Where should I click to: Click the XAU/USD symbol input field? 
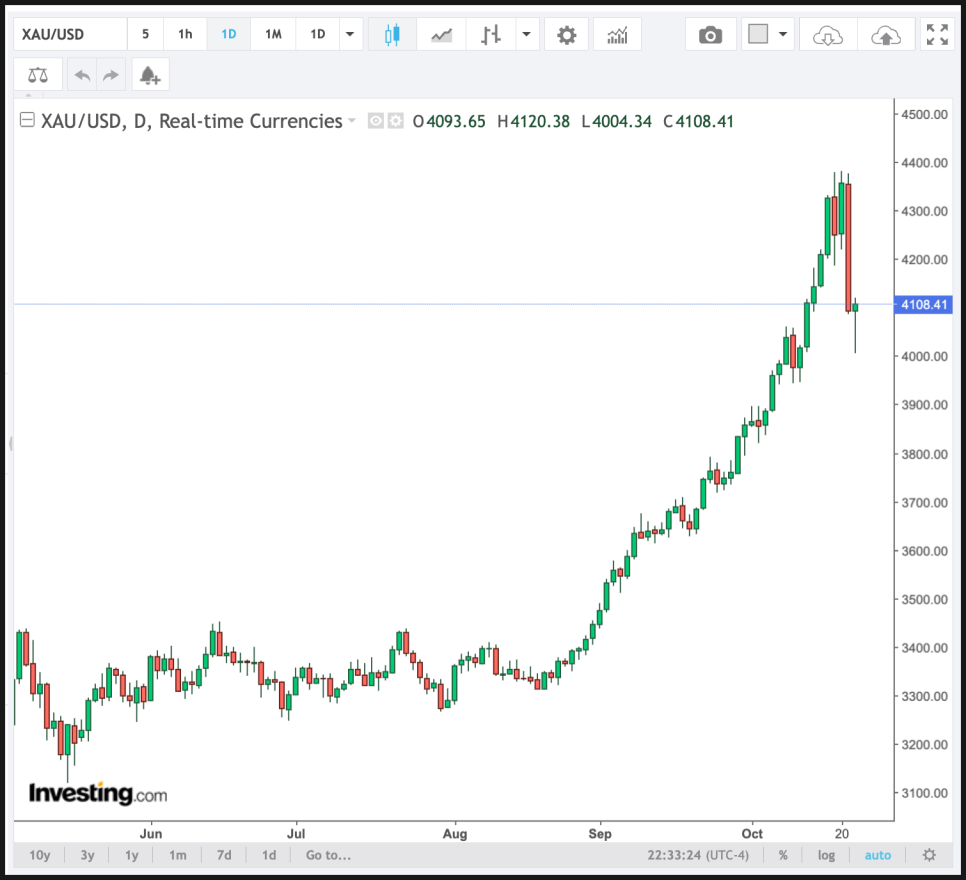click(70, 35)
